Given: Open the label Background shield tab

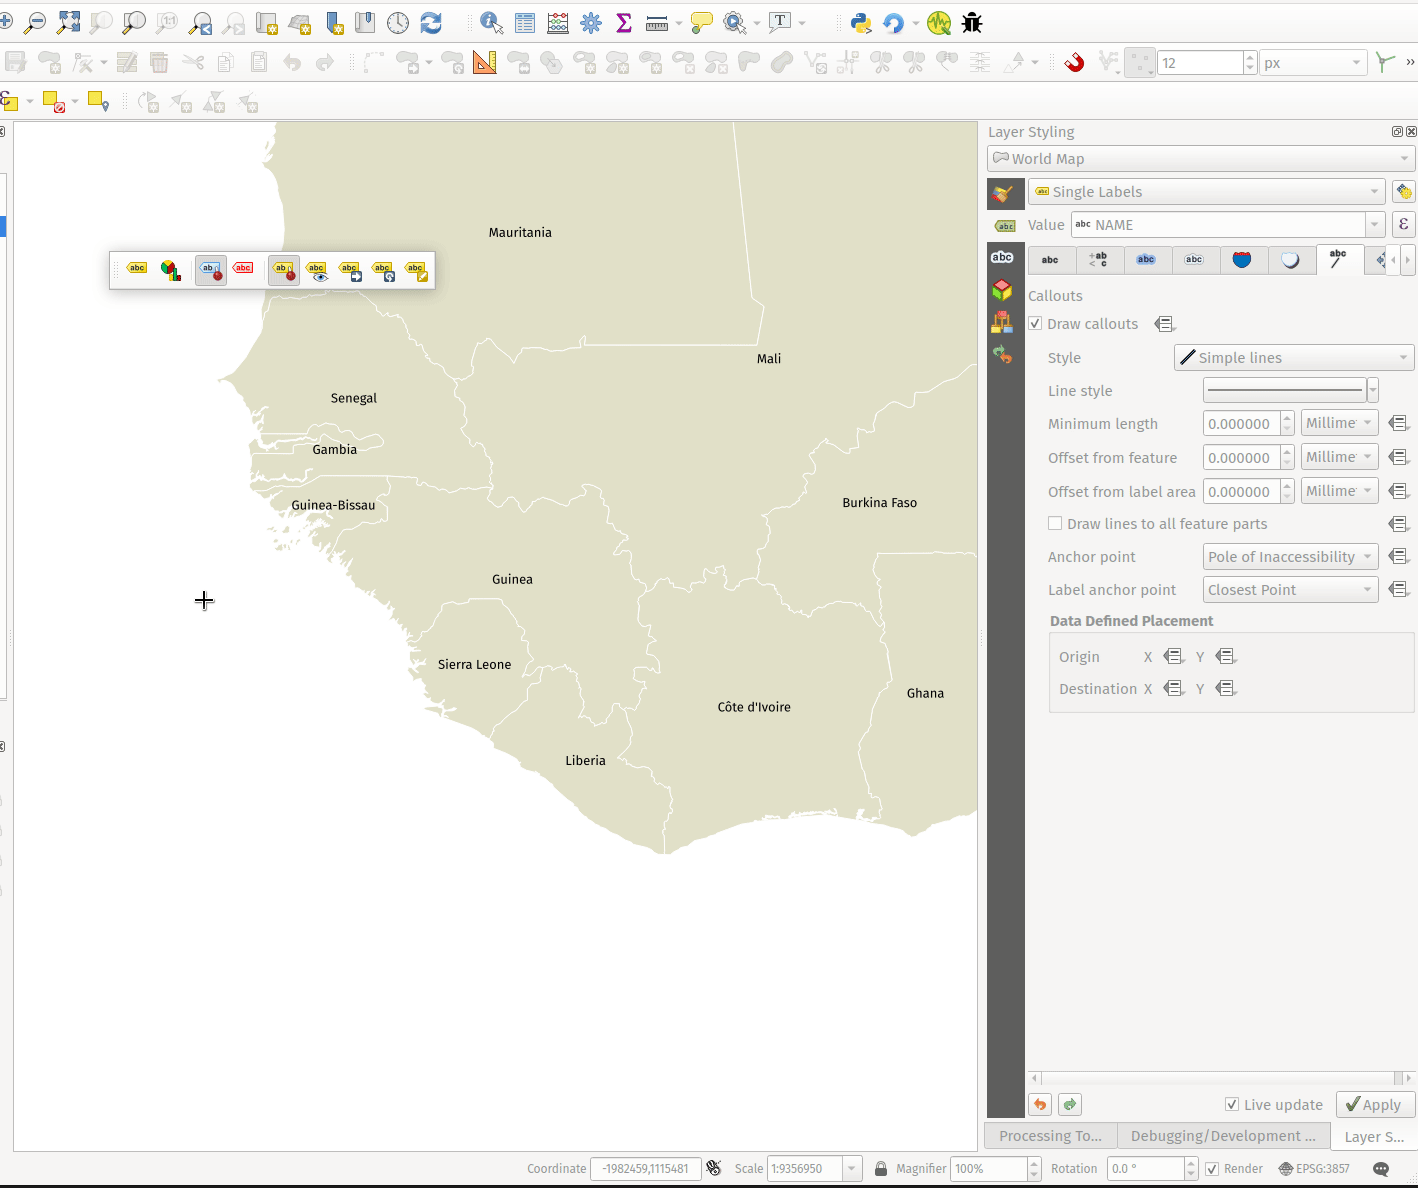Looking at the screenshot, I should 1242,260.
